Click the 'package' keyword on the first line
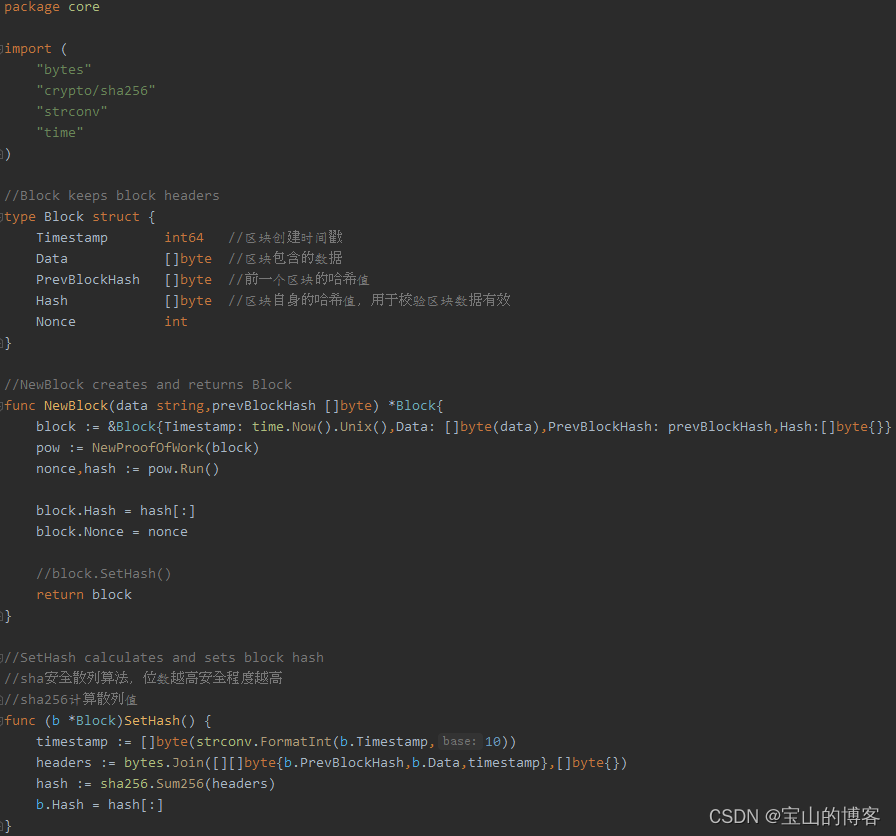Image resolution: width=896 pixels, height=836 pixels. (32, 7)
